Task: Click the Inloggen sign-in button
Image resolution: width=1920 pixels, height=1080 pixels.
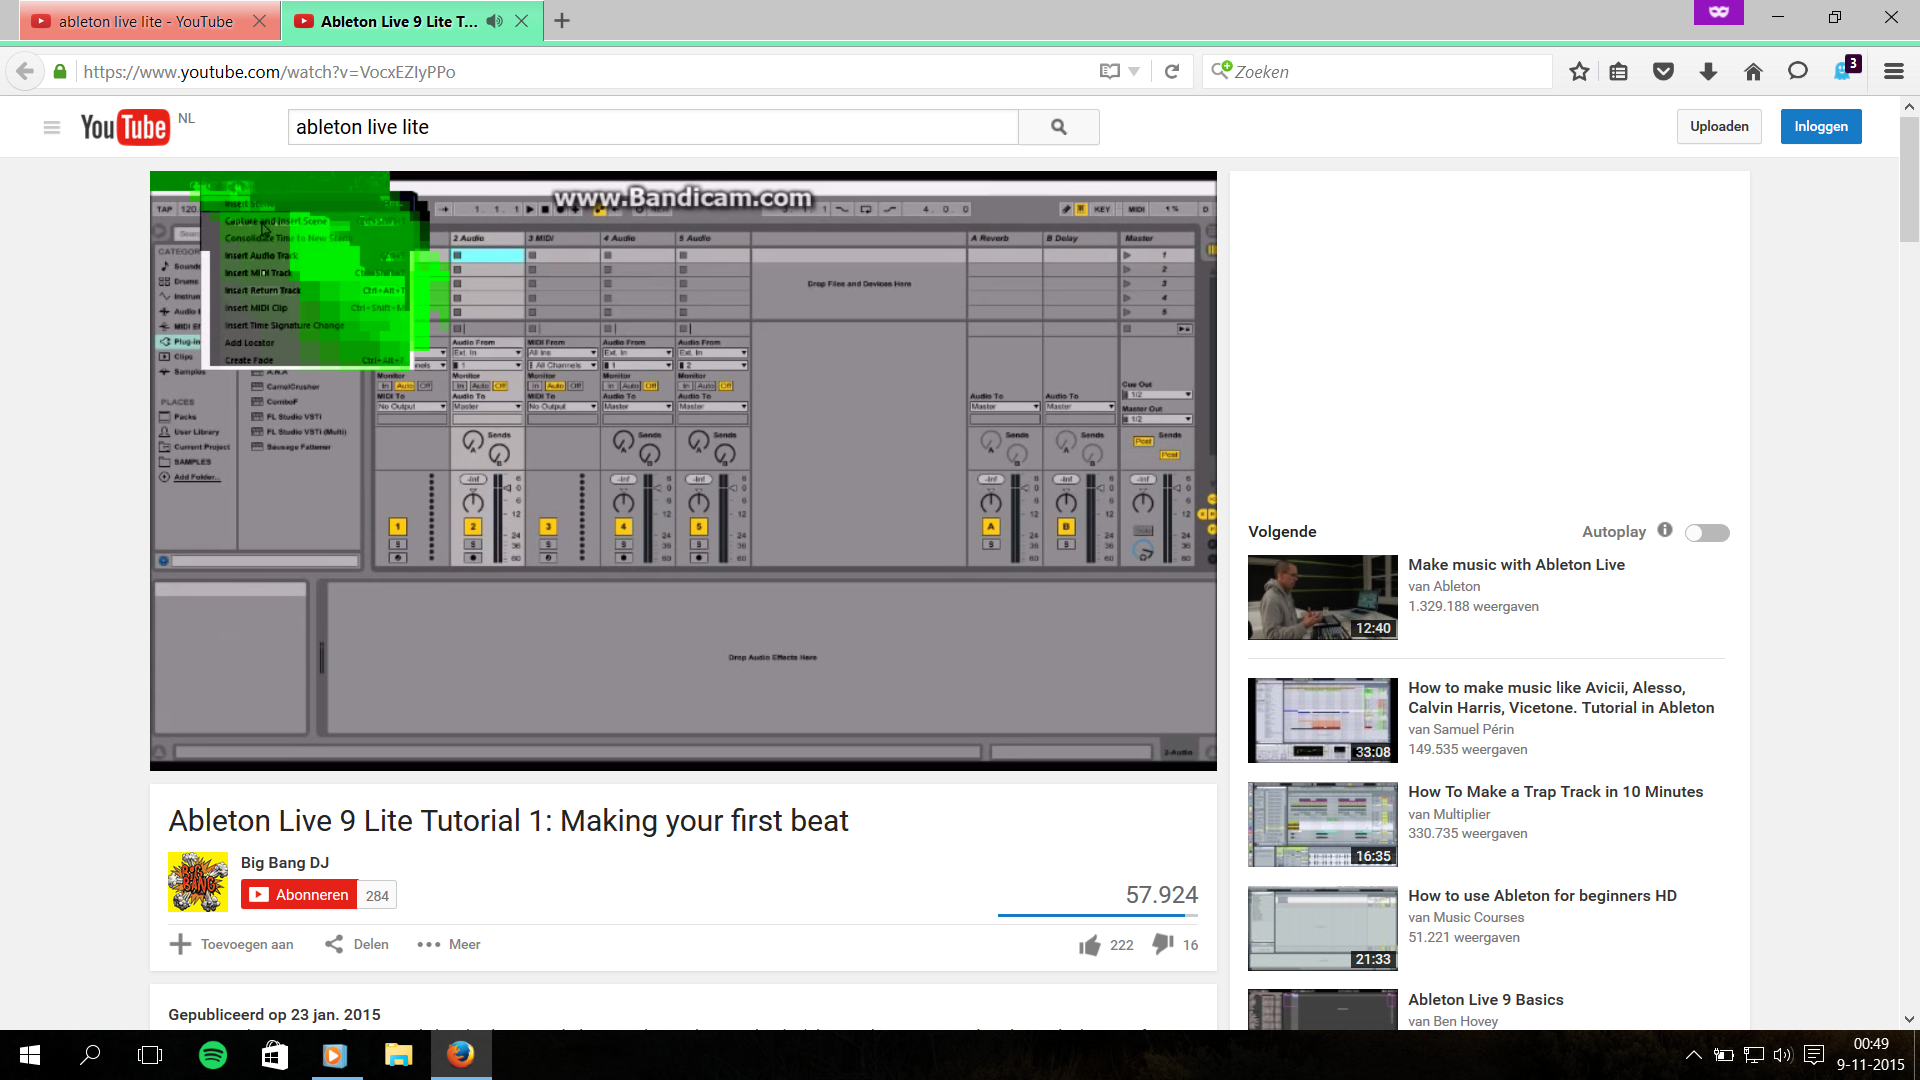Action: tap(1820, 127)
